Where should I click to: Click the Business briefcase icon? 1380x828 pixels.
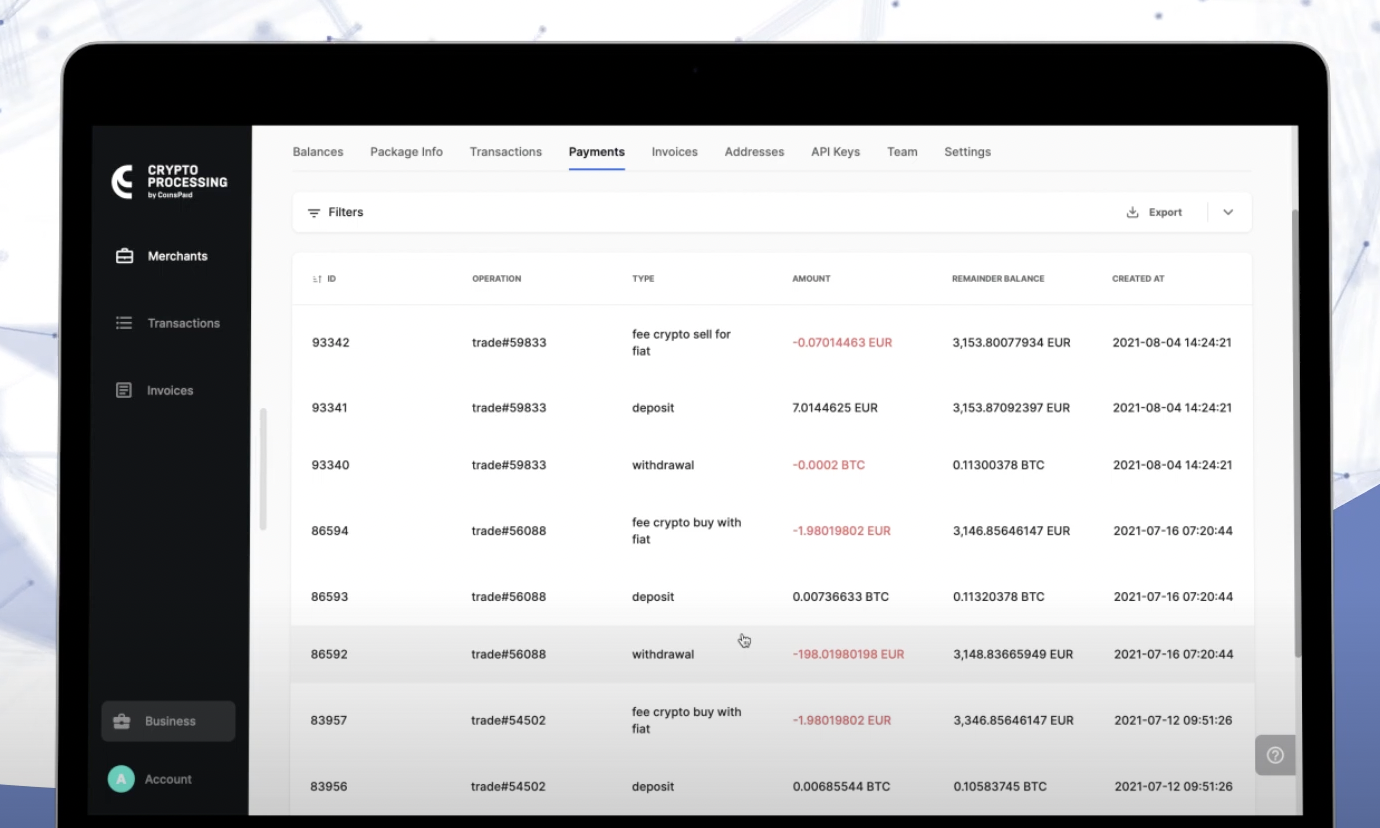click(x=122, y=721)
